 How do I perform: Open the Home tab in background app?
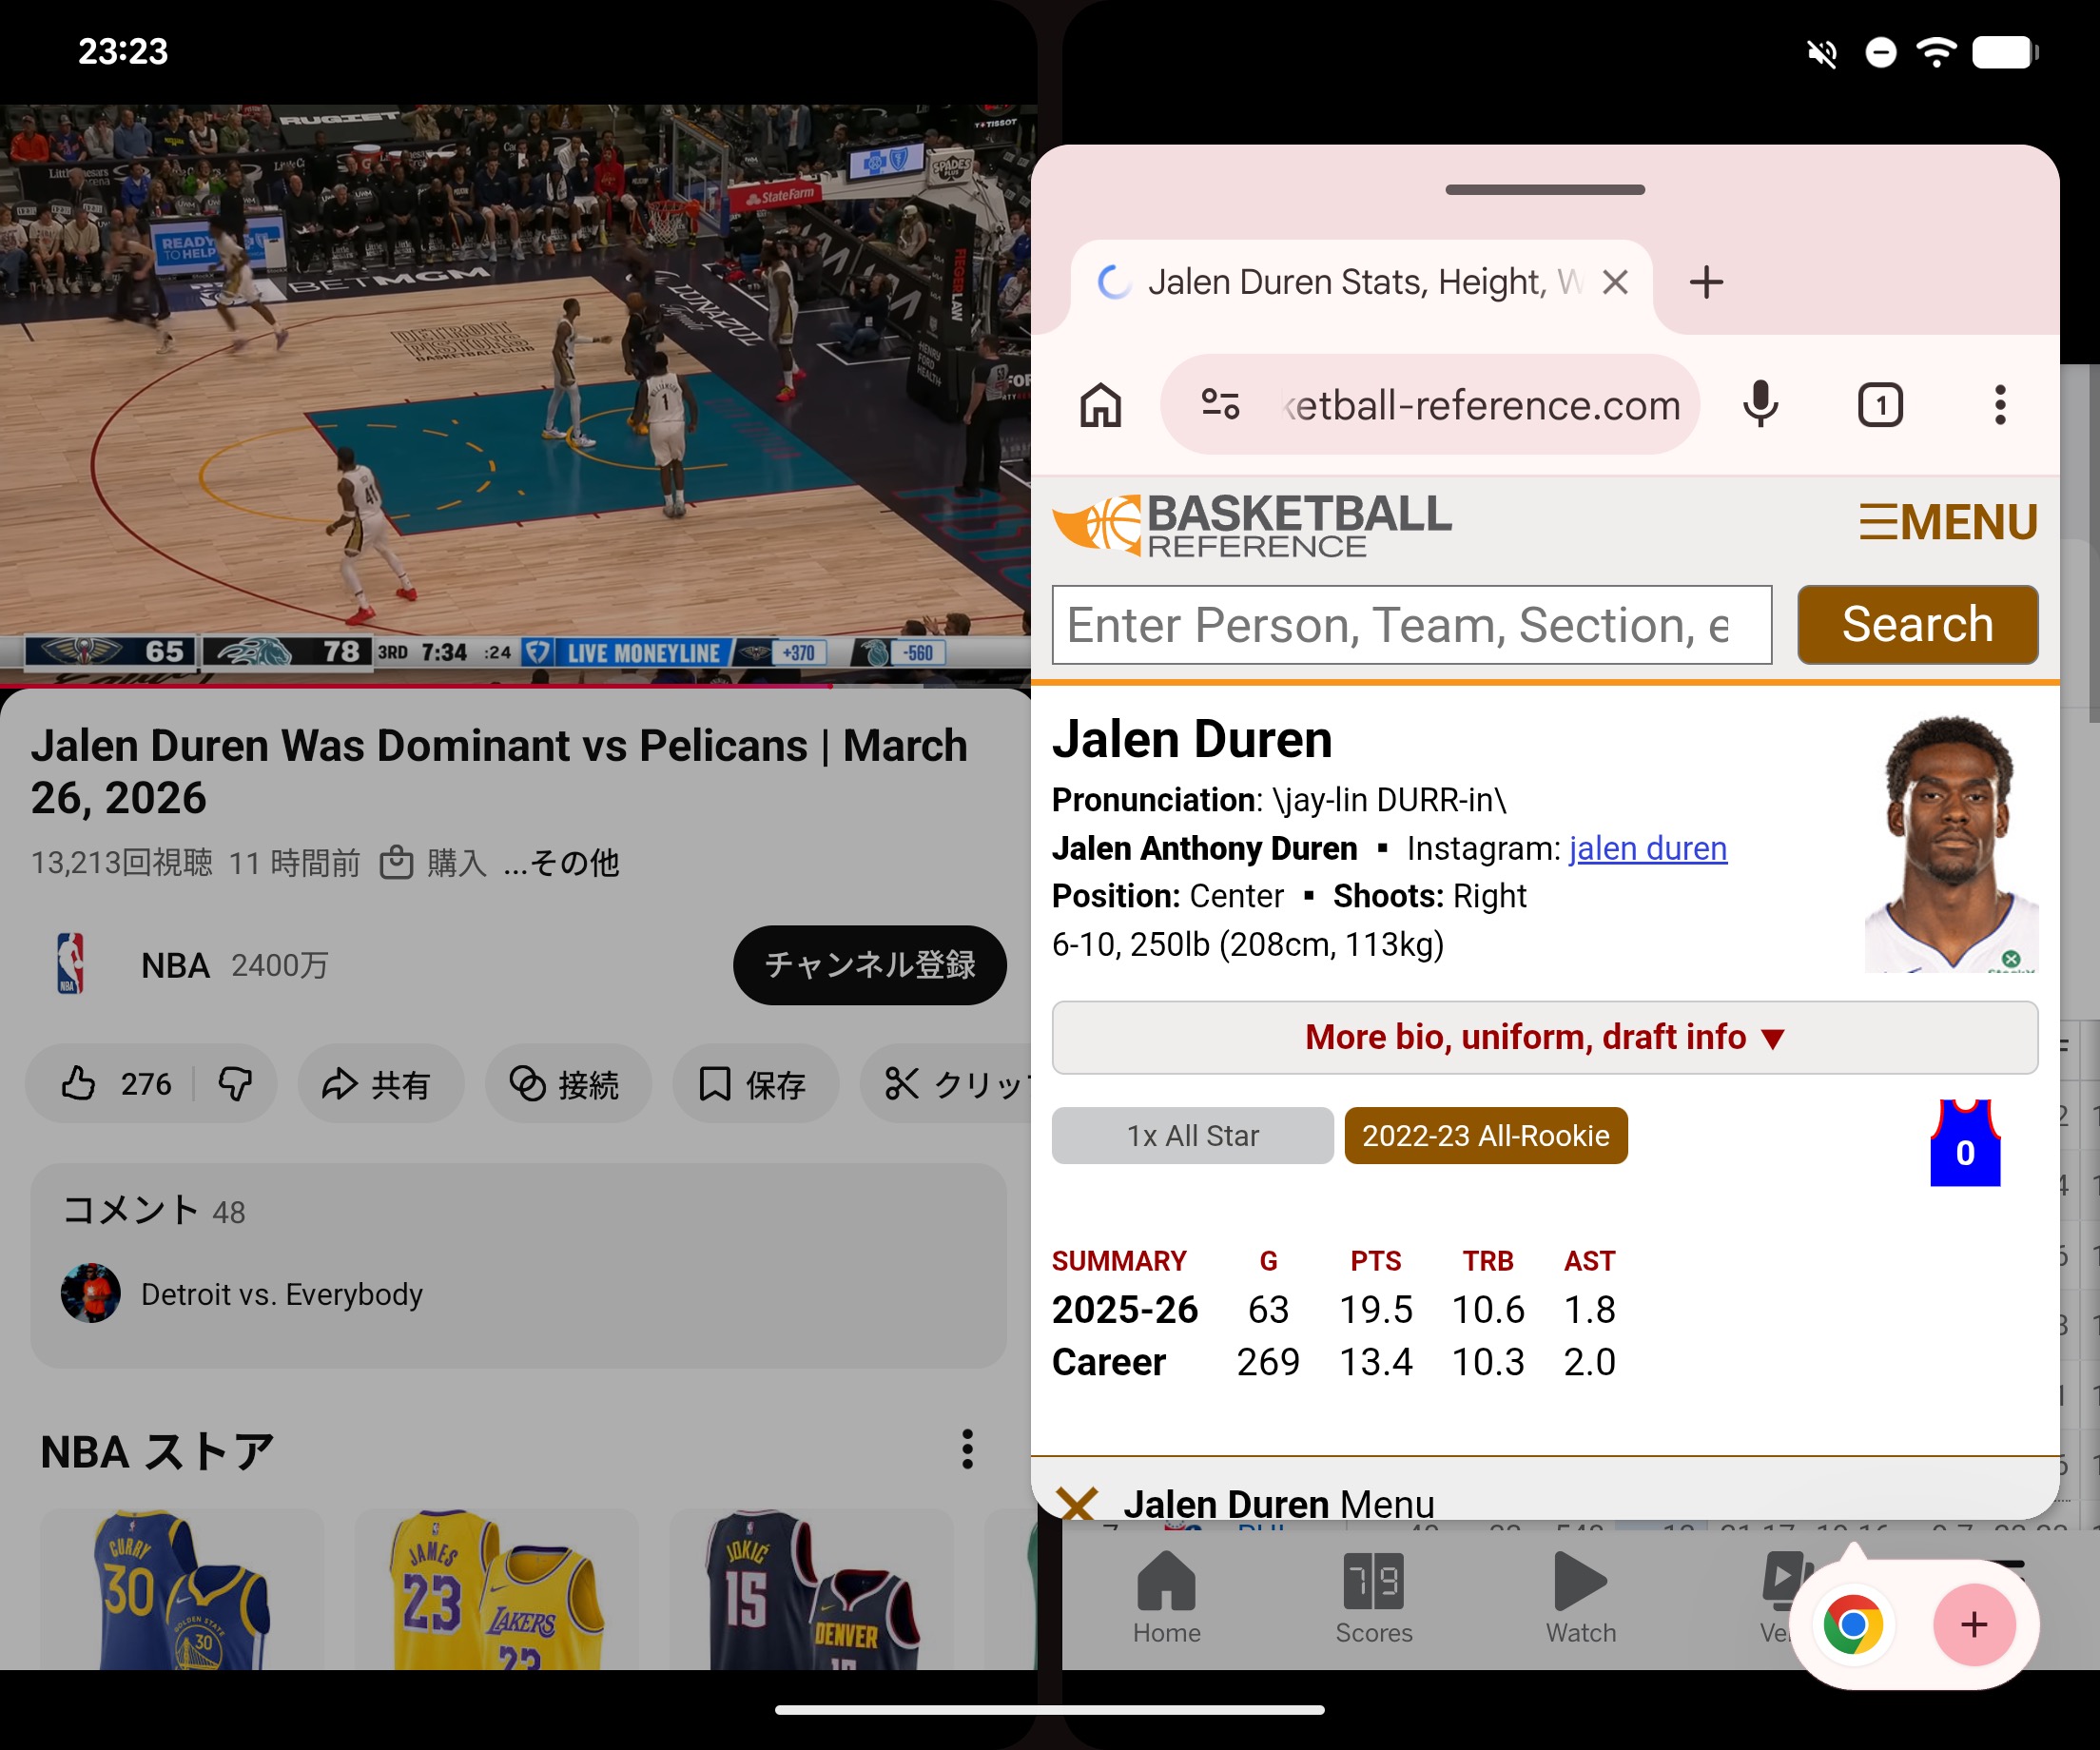(1166, 1598)
